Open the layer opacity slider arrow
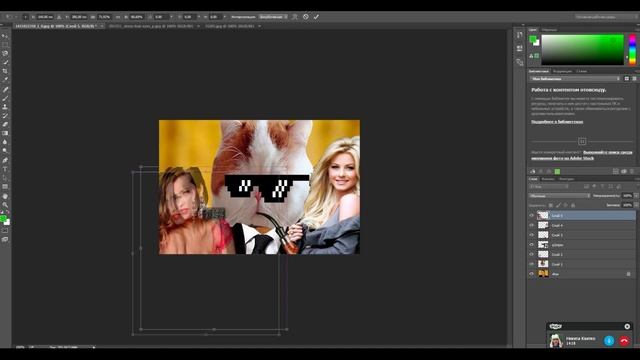This screenshot has width=640, height=360. [636, 196]
